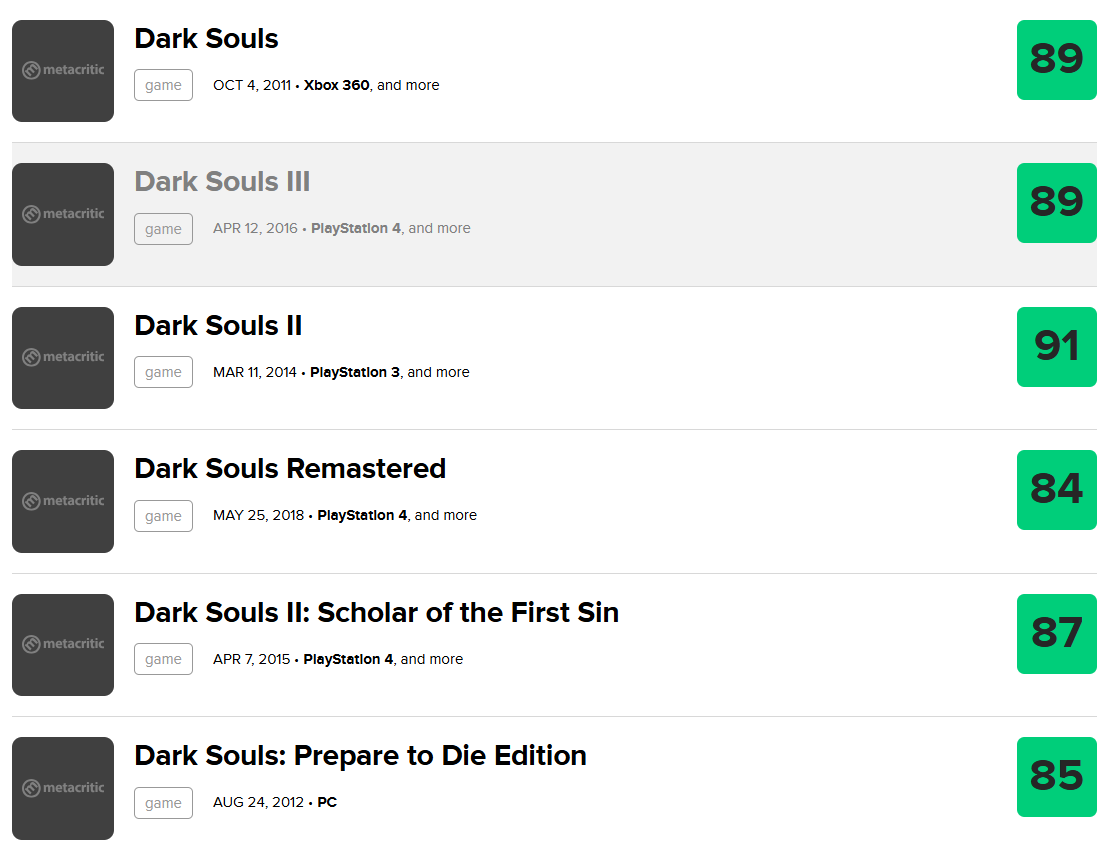Click the 85 metascore badge
The width and height of the screenshot is (1107, 847).
pyautogui.click(x=1056, y=777)
